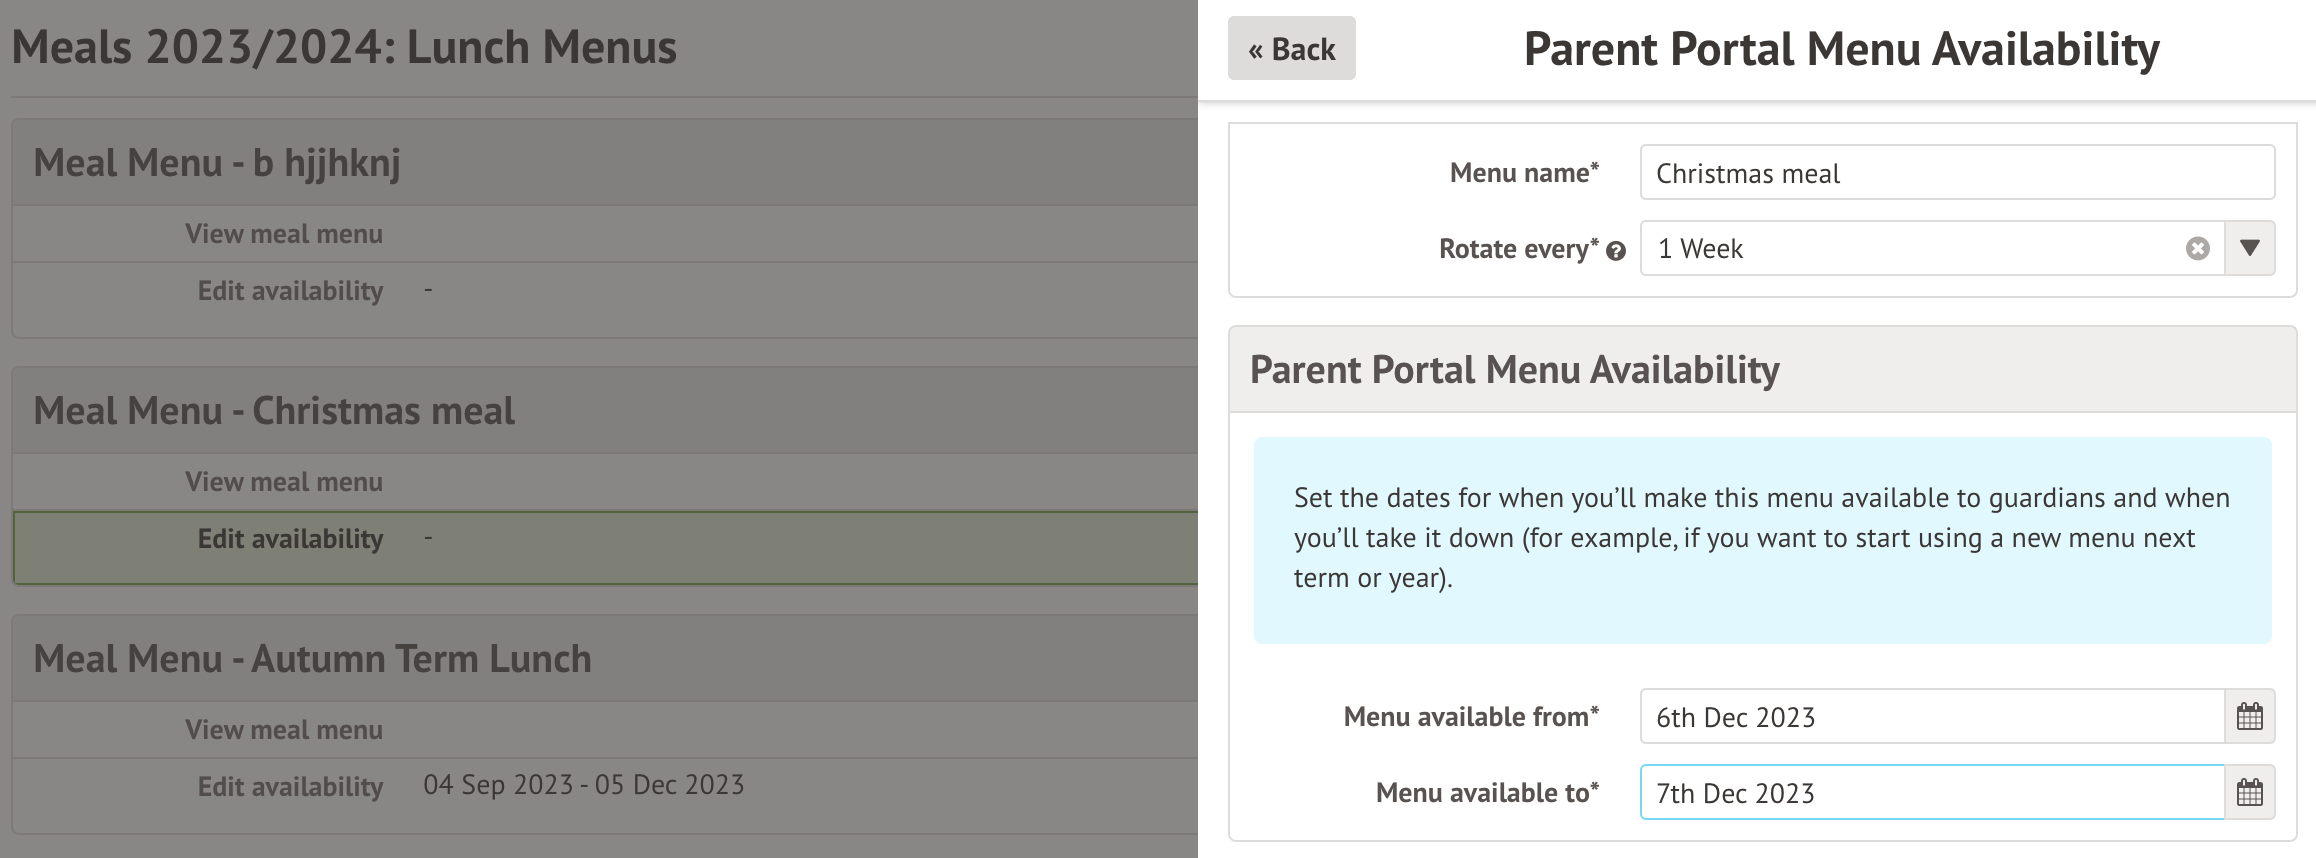This screenshot has width=2316, height=858.
Task: Expand the Rotate every dropdown arrow
Action: 2250,248
